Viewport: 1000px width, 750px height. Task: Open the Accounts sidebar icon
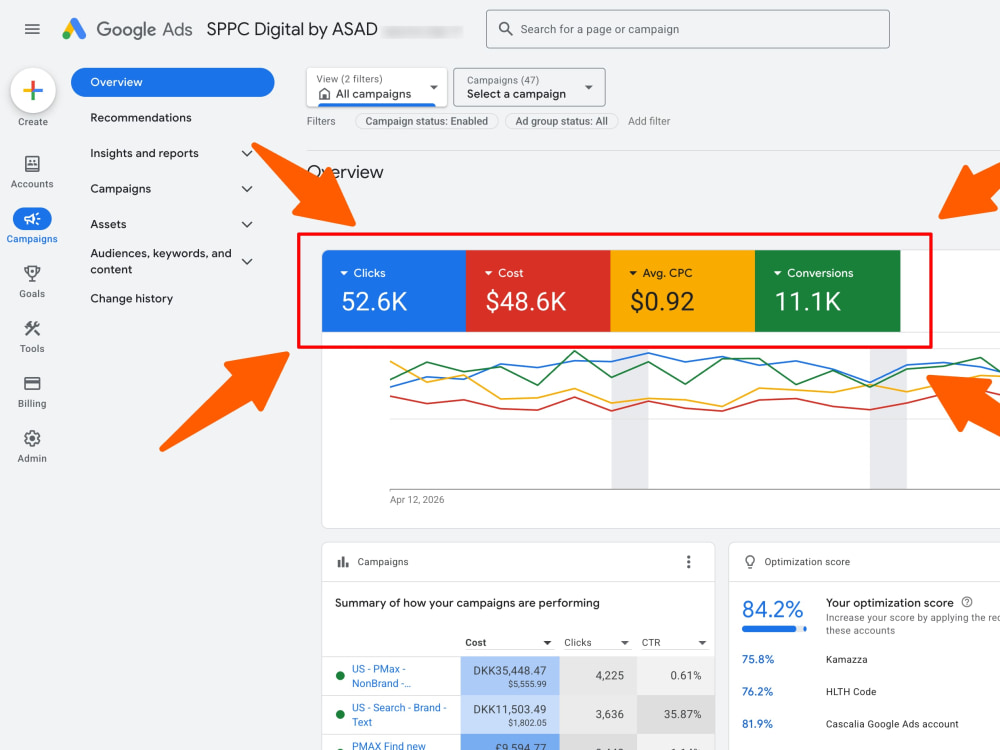(32, 164)
